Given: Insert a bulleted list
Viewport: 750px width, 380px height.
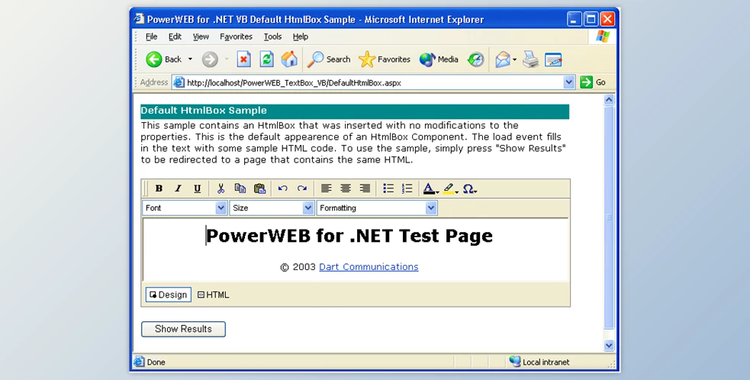Looking at the screenshot, I should (x=388, y=189).
